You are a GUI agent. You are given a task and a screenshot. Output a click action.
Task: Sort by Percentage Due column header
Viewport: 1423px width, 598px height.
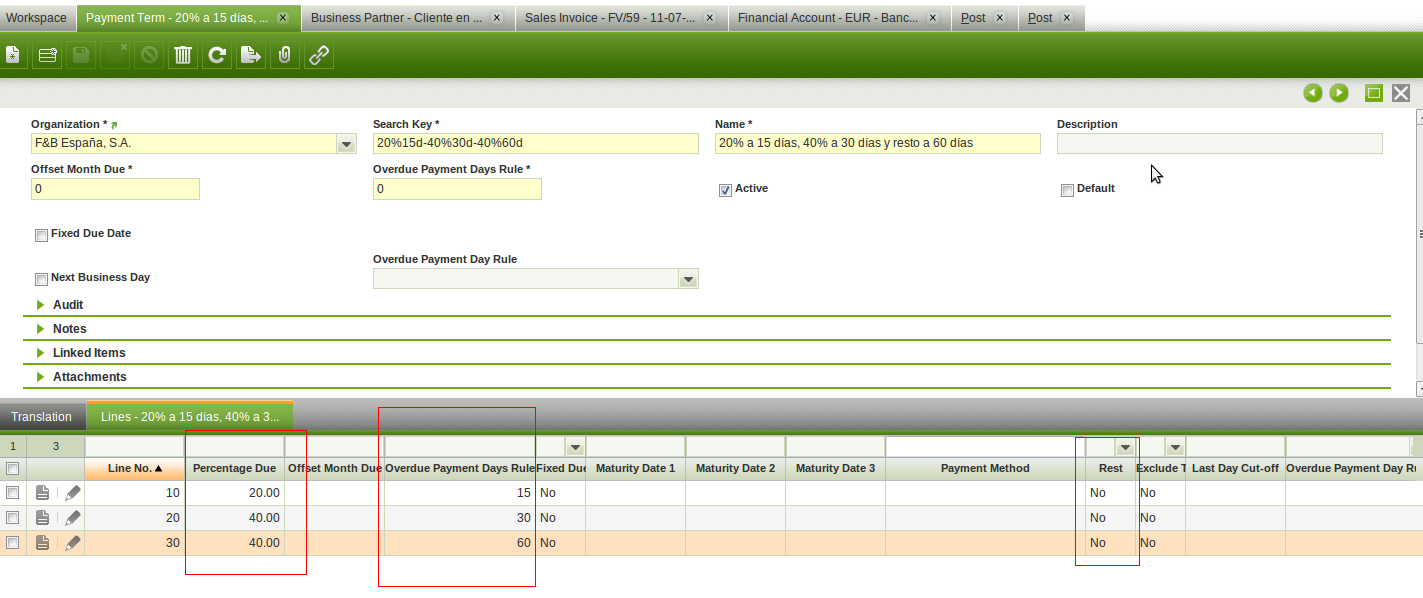coord(235,468)
